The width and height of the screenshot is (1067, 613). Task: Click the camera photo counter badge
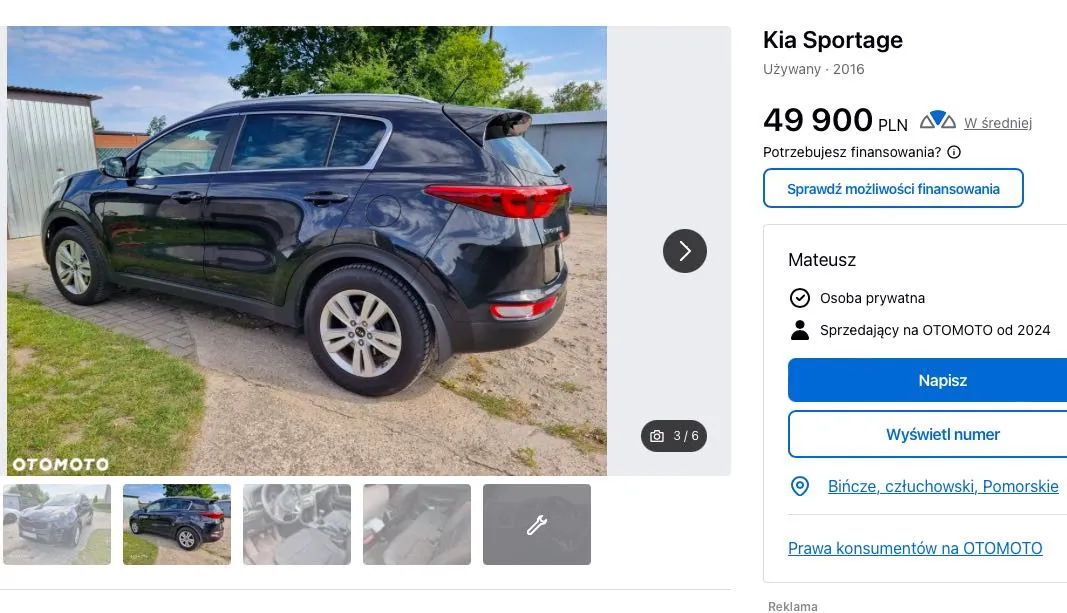[674, 436]
